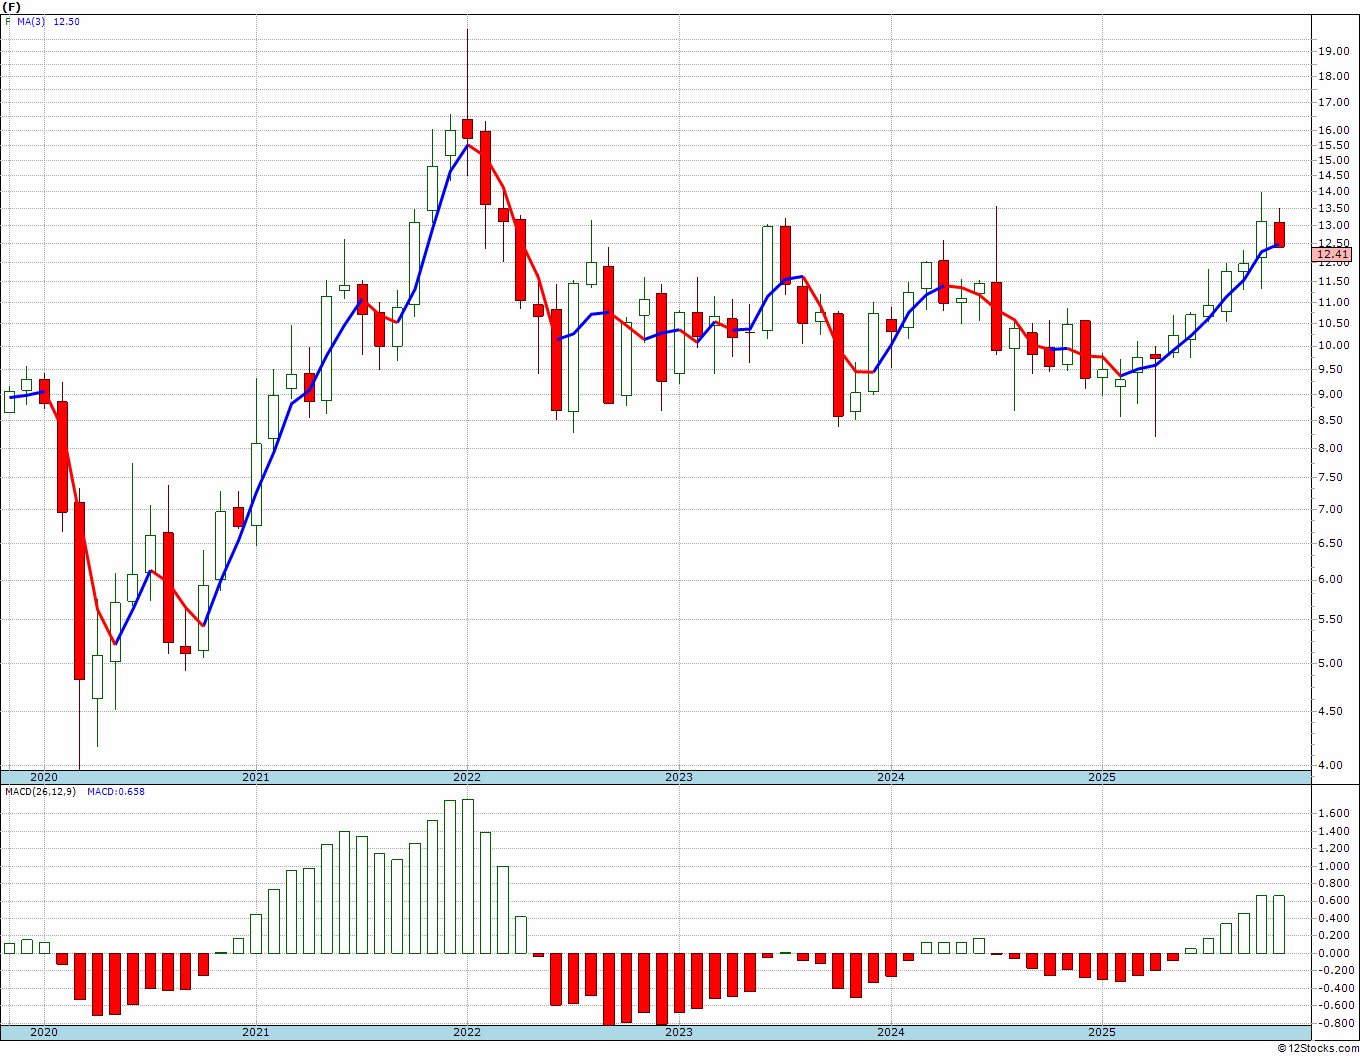Click the MACD:0.658 value readout
Image resolution: width=1360 pixels, height=1056 pixels.
pyautogui.click(x=116, y=792)
